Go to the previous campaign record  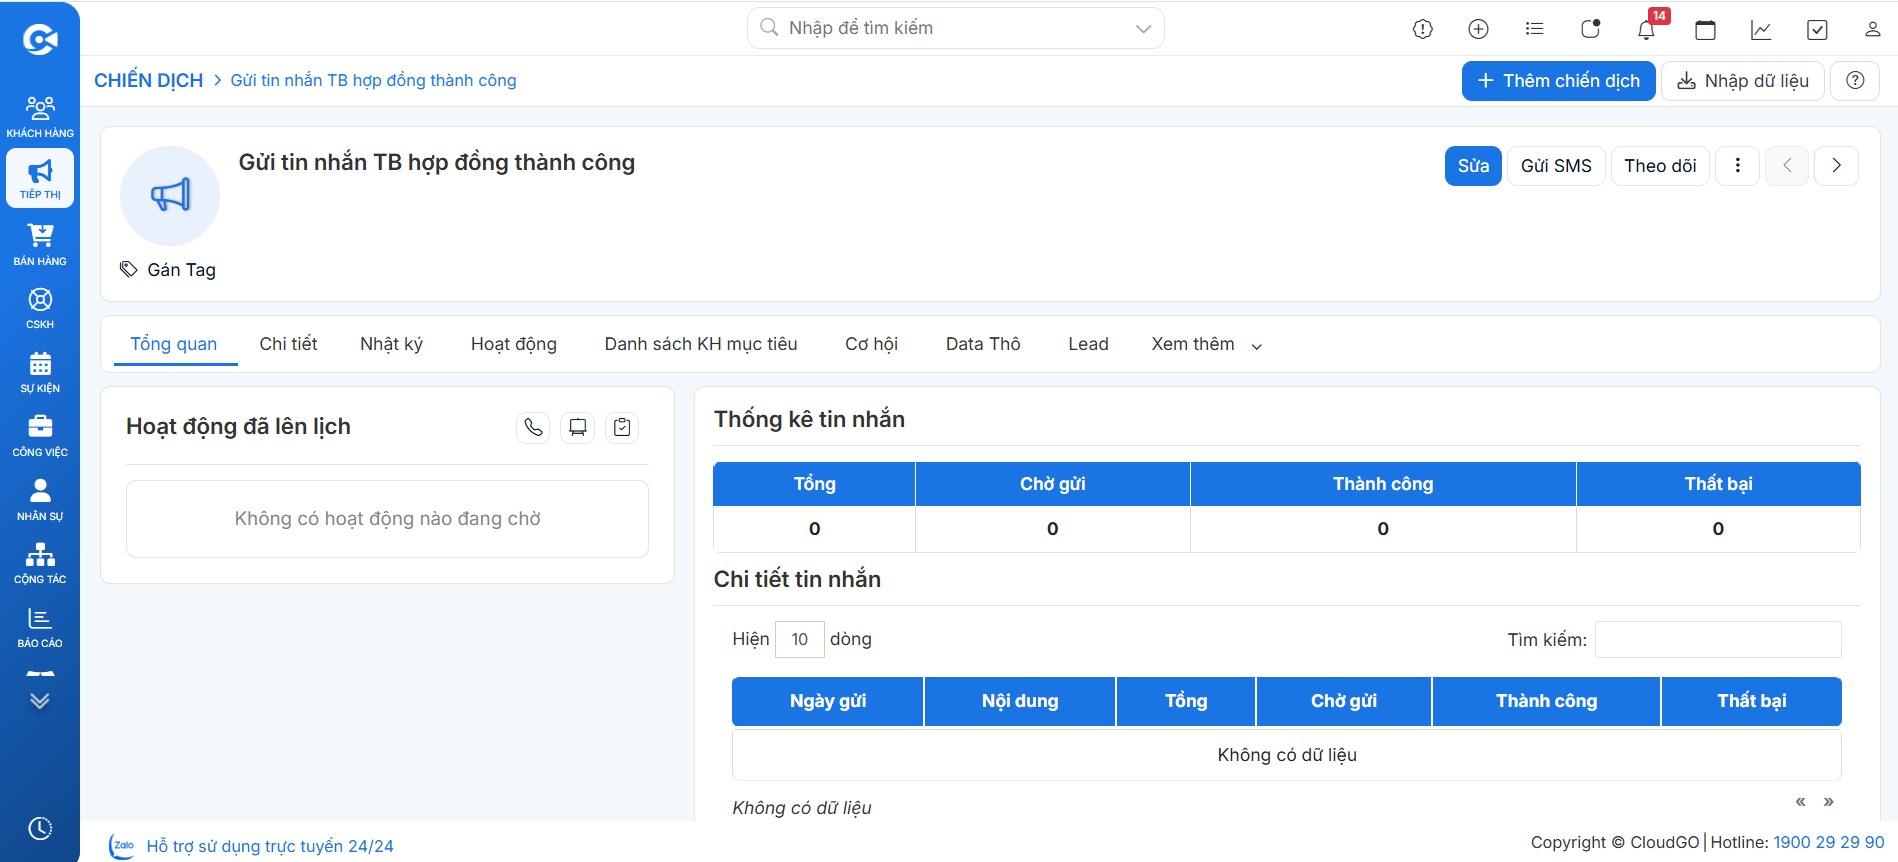coord(1787,166)
